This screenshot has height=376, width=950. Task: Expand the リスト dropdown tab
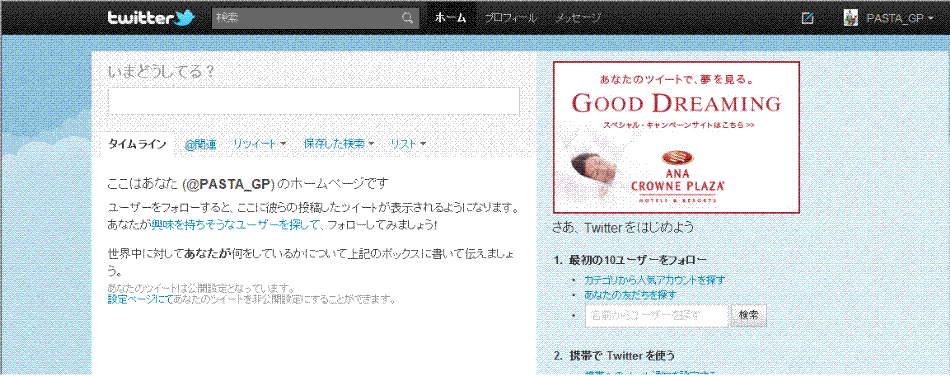tap(408, 144)
